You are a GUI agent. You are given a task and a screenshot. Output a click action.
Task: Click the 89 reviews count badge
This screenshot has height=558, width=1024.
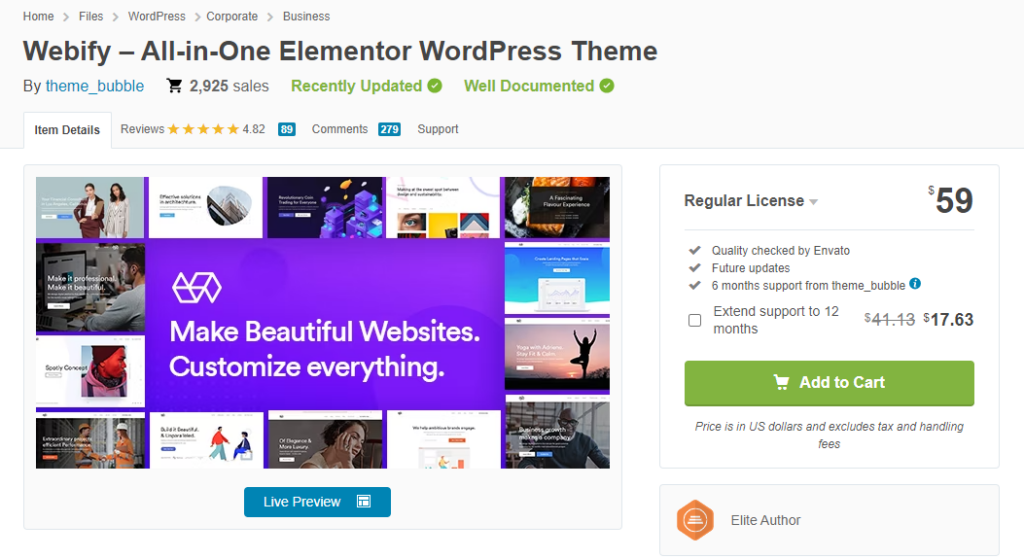tap(287, 129)
